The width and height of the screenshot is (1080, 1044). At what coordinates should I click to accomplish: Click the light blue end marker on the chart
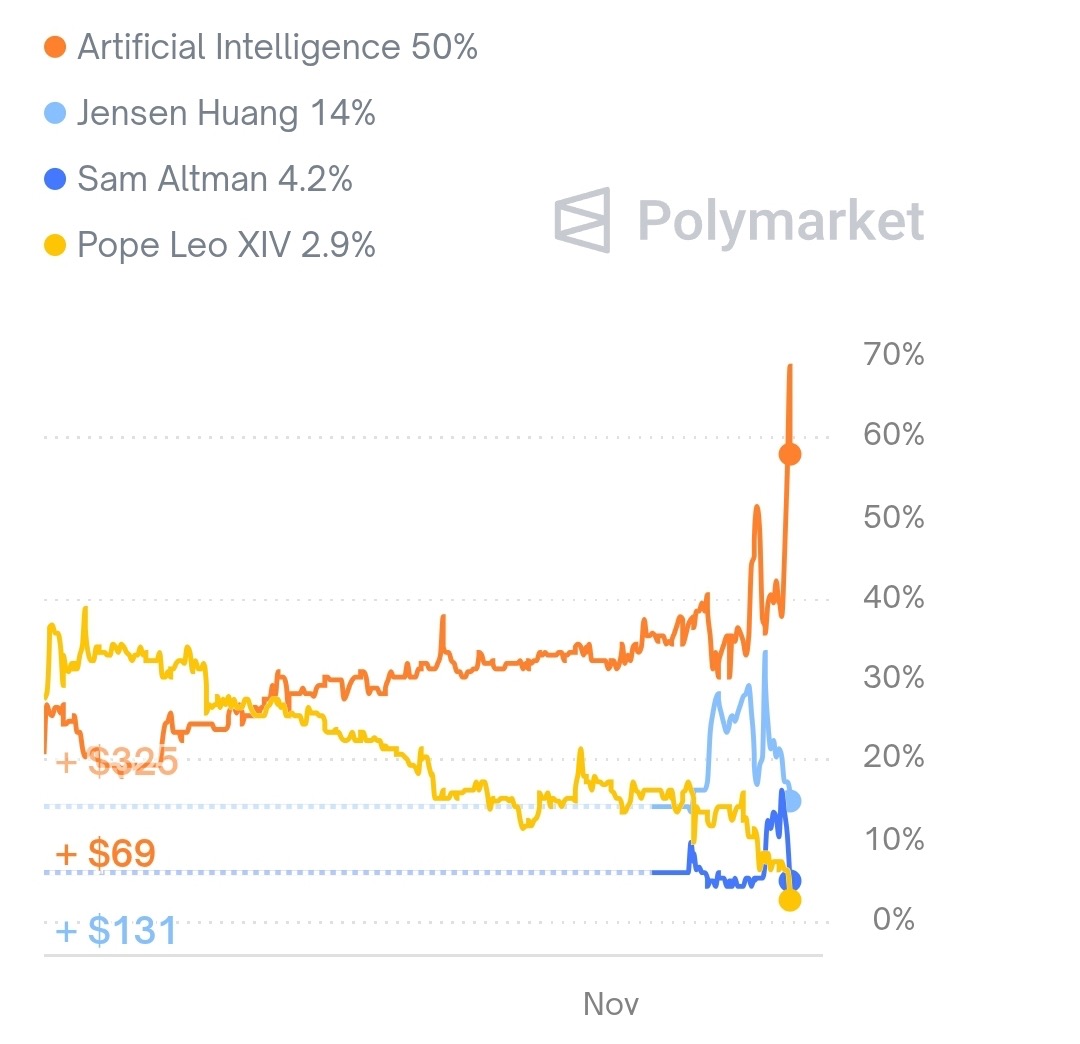[792, 801]
